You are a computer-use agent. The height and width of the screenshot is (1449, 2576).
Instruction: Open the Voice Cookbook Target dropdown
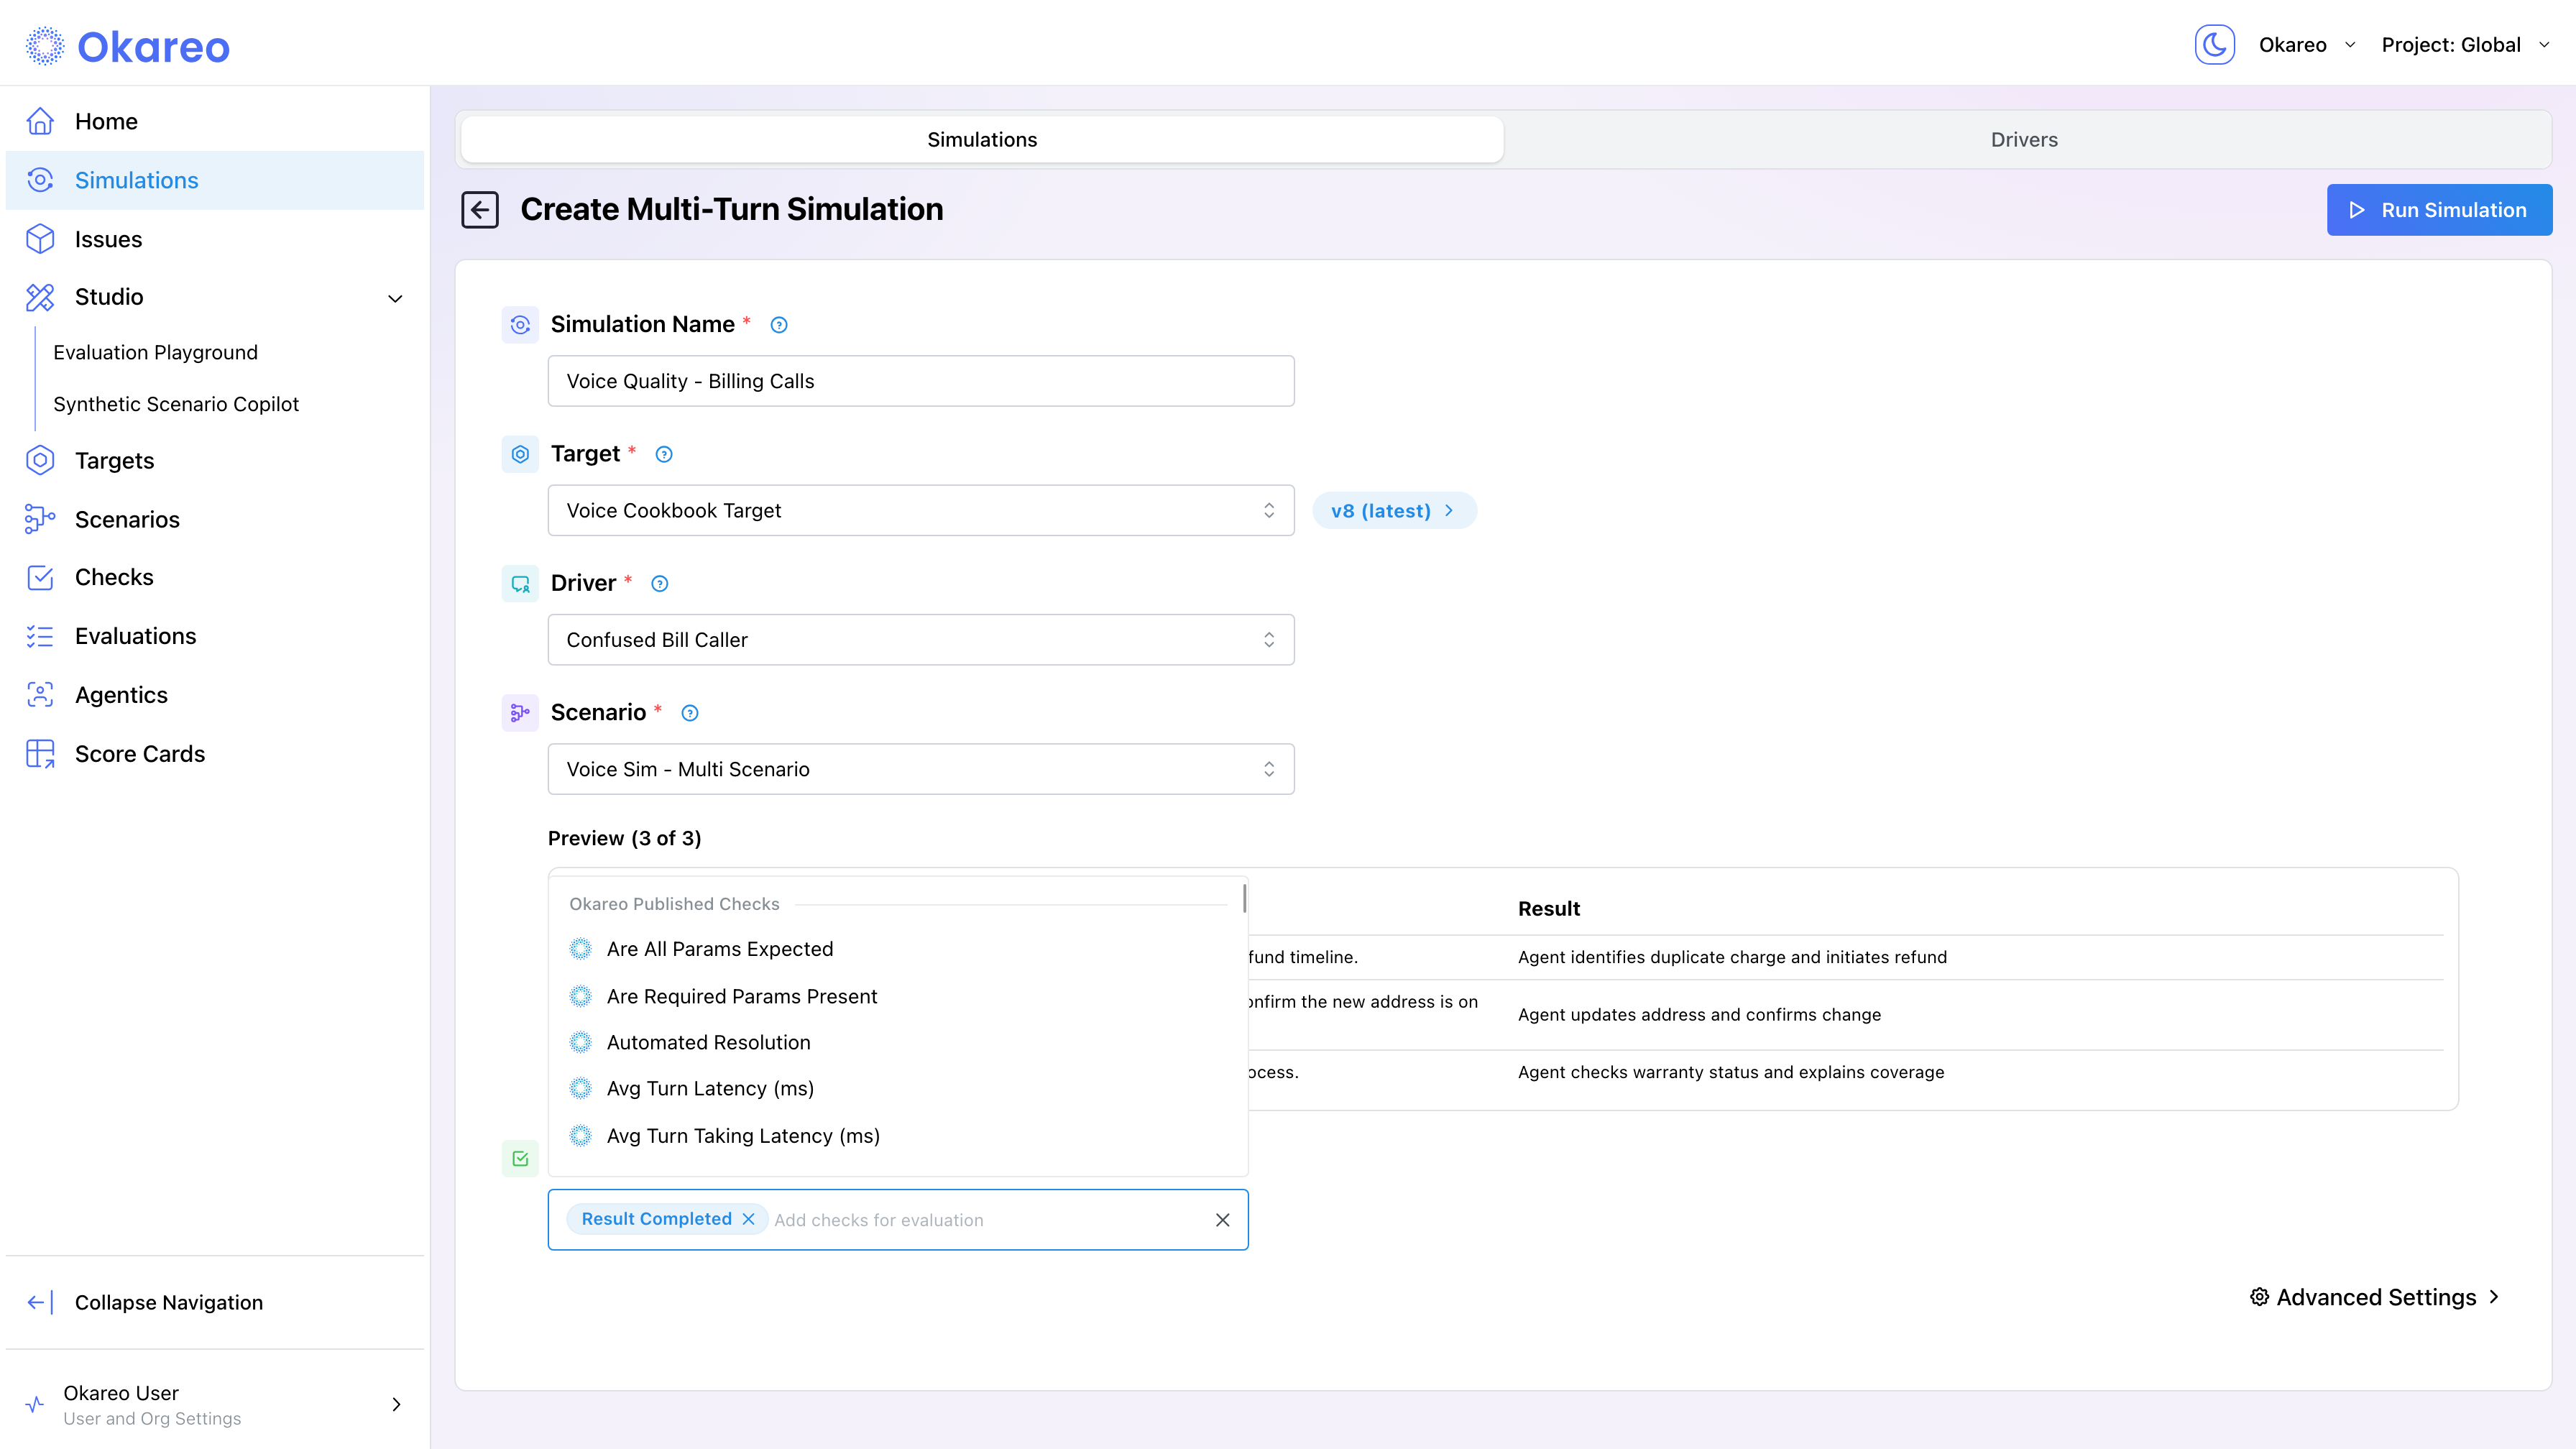coord(921,510)
